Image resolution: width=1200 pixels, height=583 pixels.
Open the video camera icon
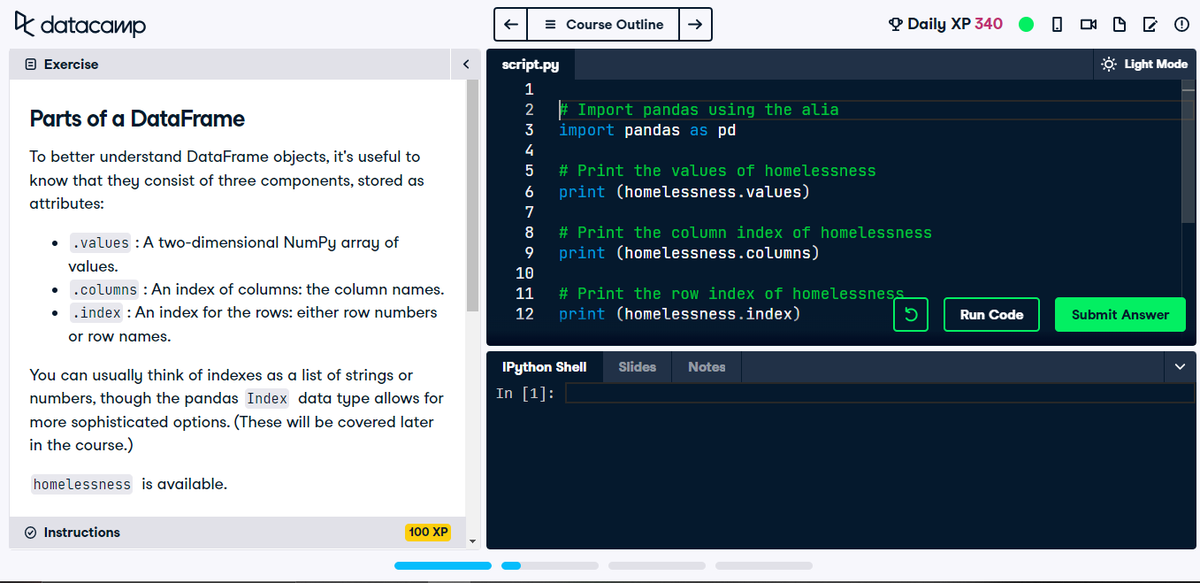pyautogui.click(x=1088, y=24)
